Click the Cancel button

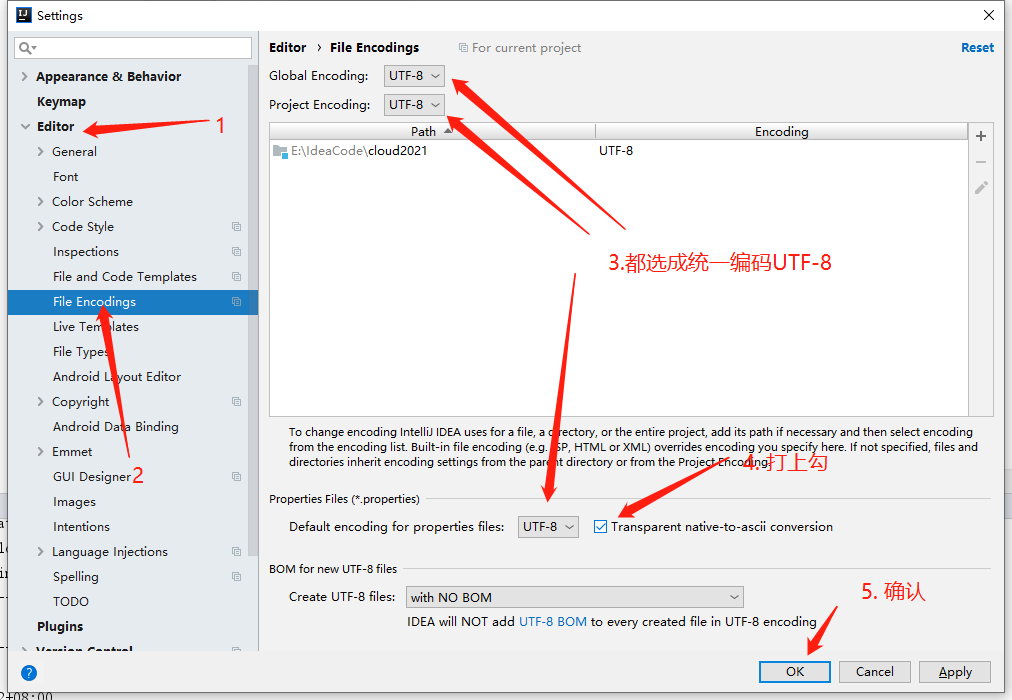875,672
